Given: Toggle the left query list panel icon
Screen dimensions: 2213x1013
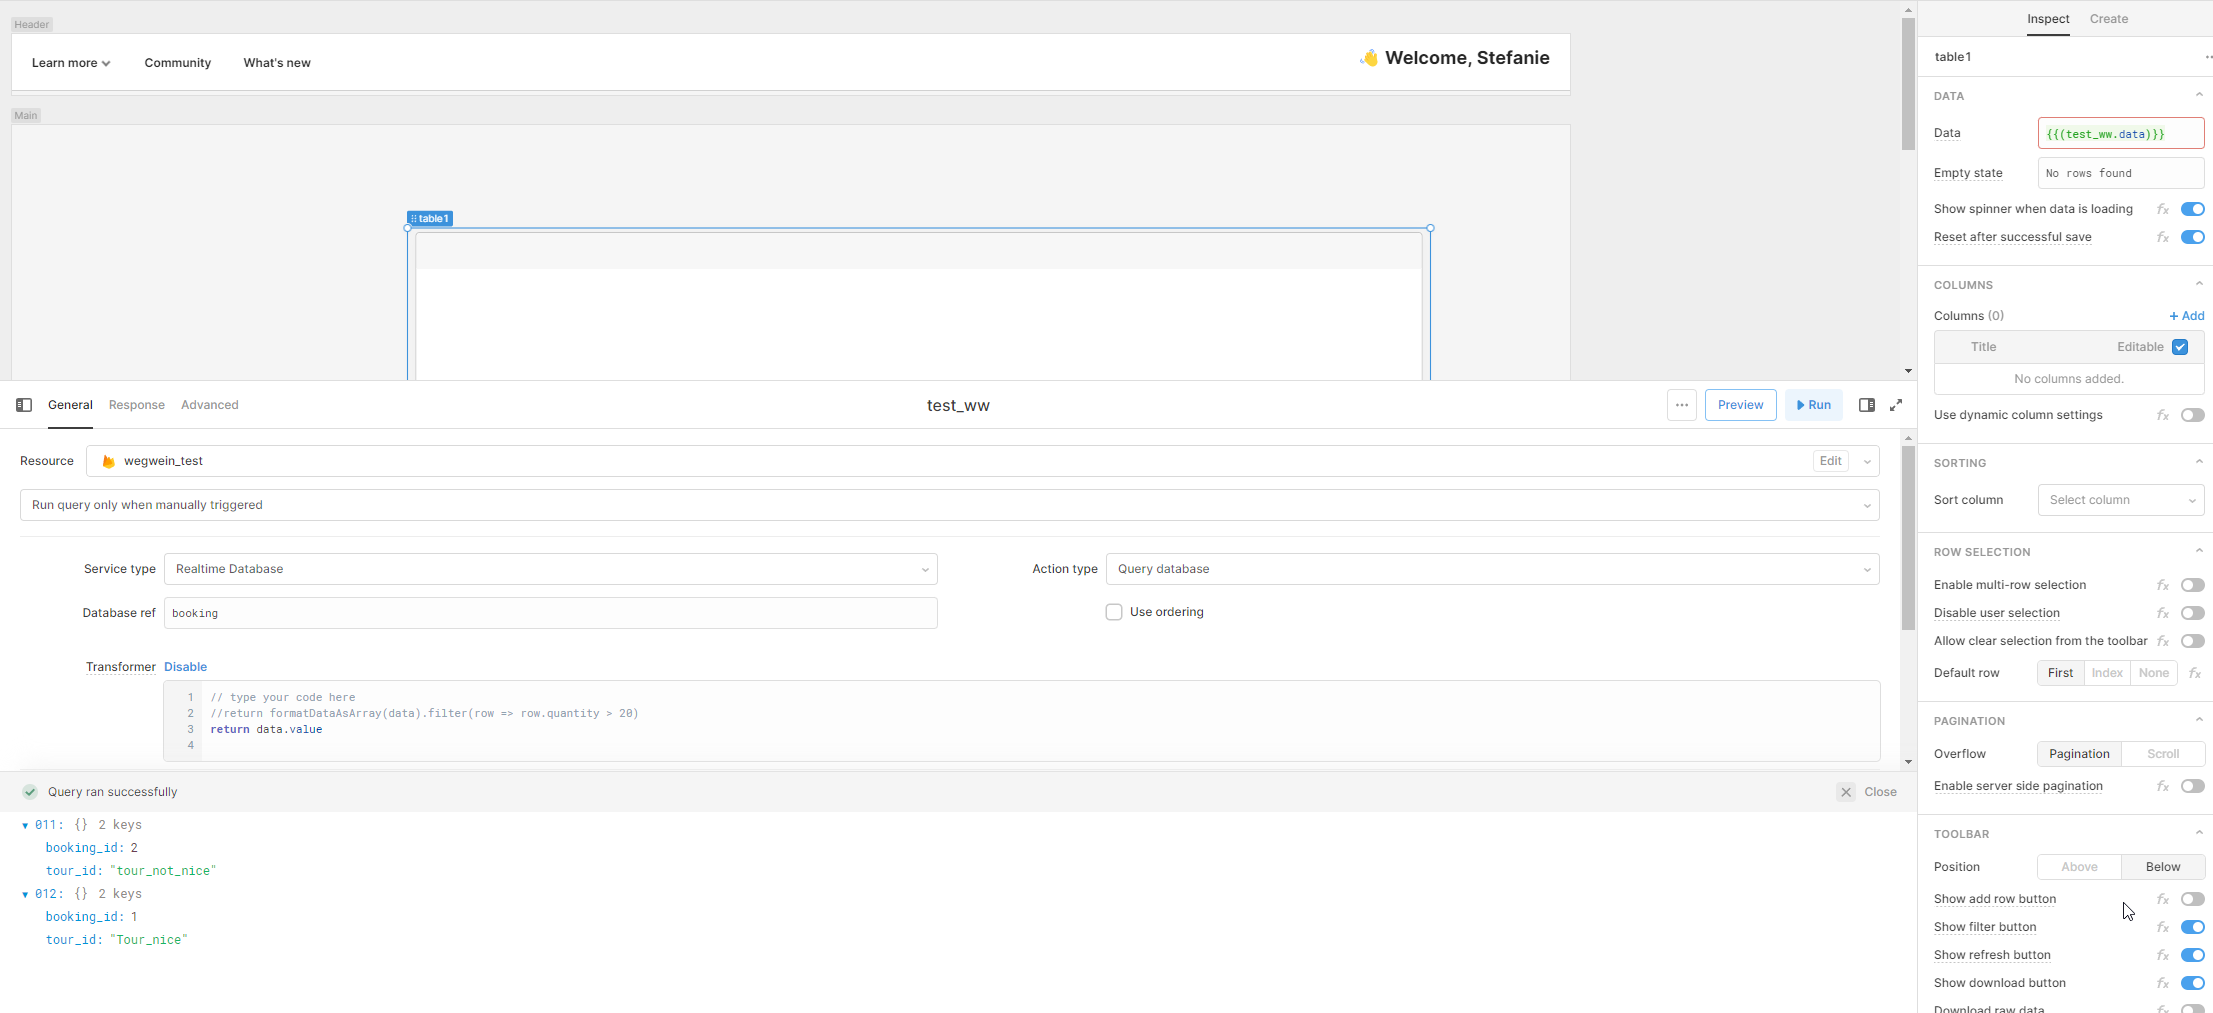Looking at the screenshot, I should pyautogui.click(x=24, y=405).
